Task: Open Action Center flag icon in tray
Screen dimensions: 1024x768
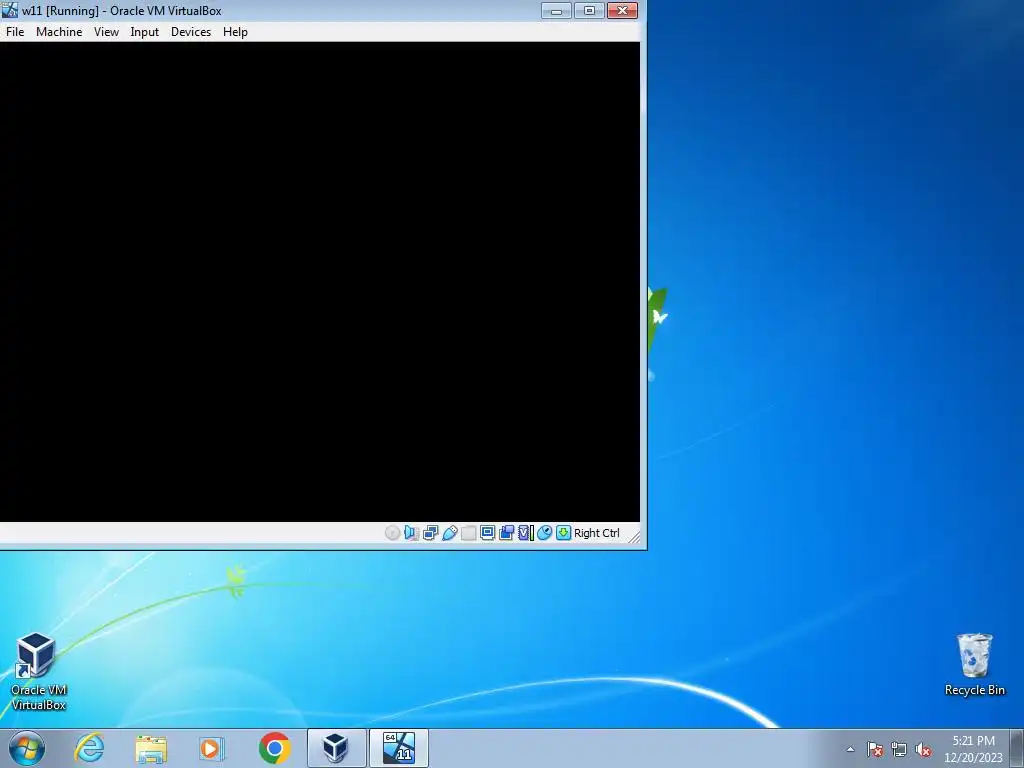Action: point(875,749)
